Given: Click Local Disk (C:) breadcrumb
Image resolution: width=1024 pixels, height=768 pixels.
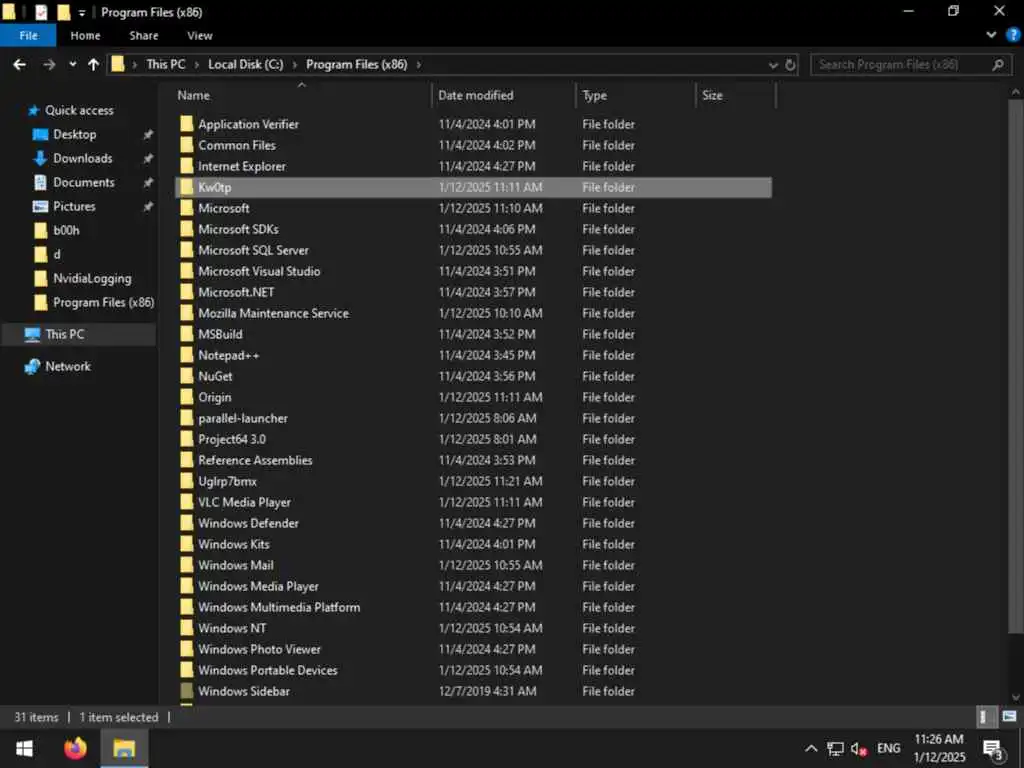Looking at the screenshot, I should [246, 65].
